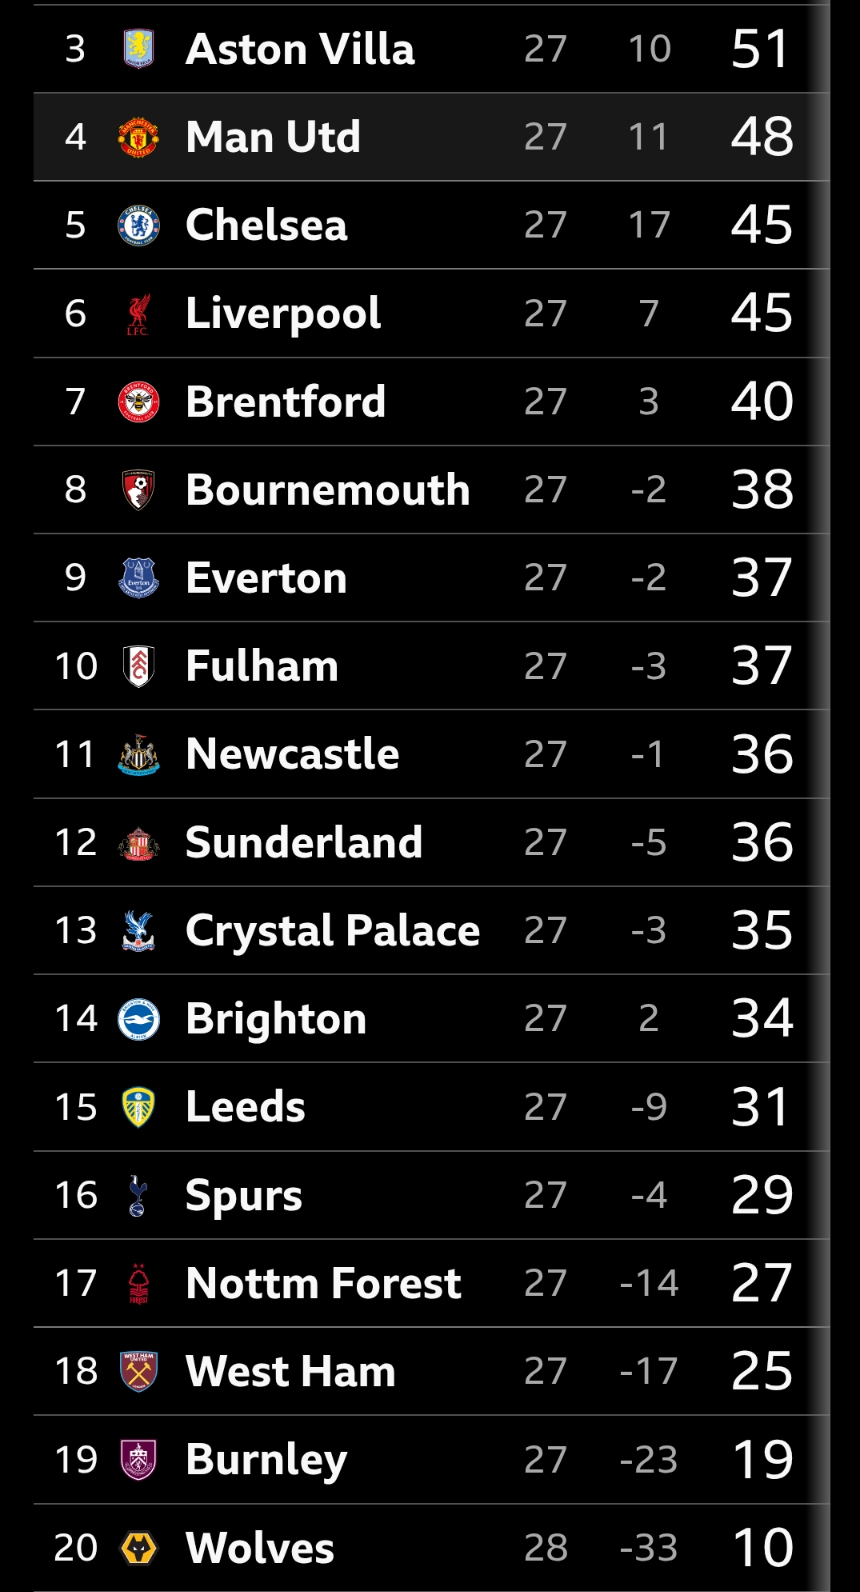
Task: Click the Chelsea club badge
Action: click(138, 225)
